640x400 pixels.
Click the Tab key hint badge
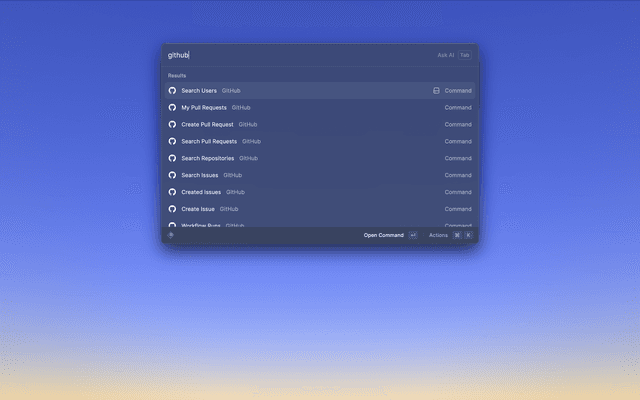pyautogui.click(x=464, y=55)
